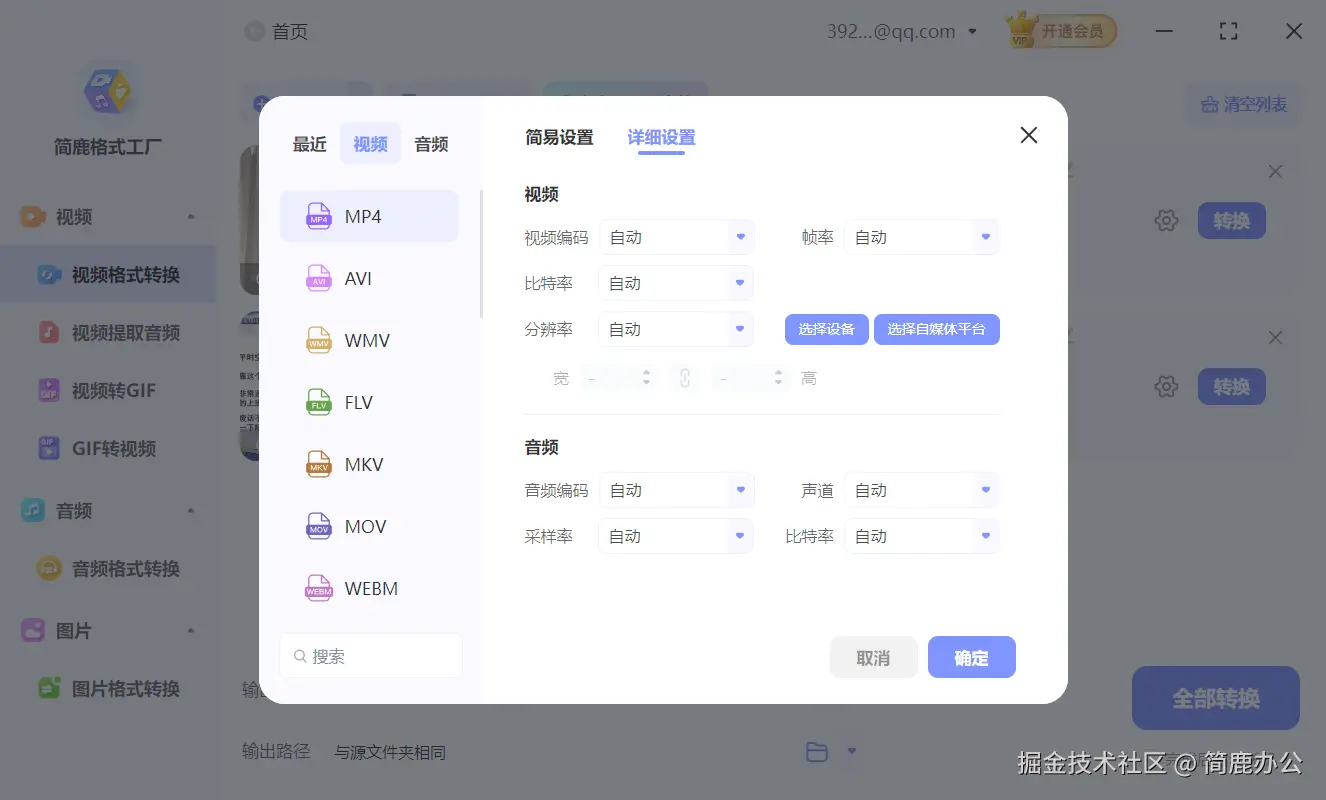Open settings gear for first file
The image size is (1326, 800).
(1166, 221)
